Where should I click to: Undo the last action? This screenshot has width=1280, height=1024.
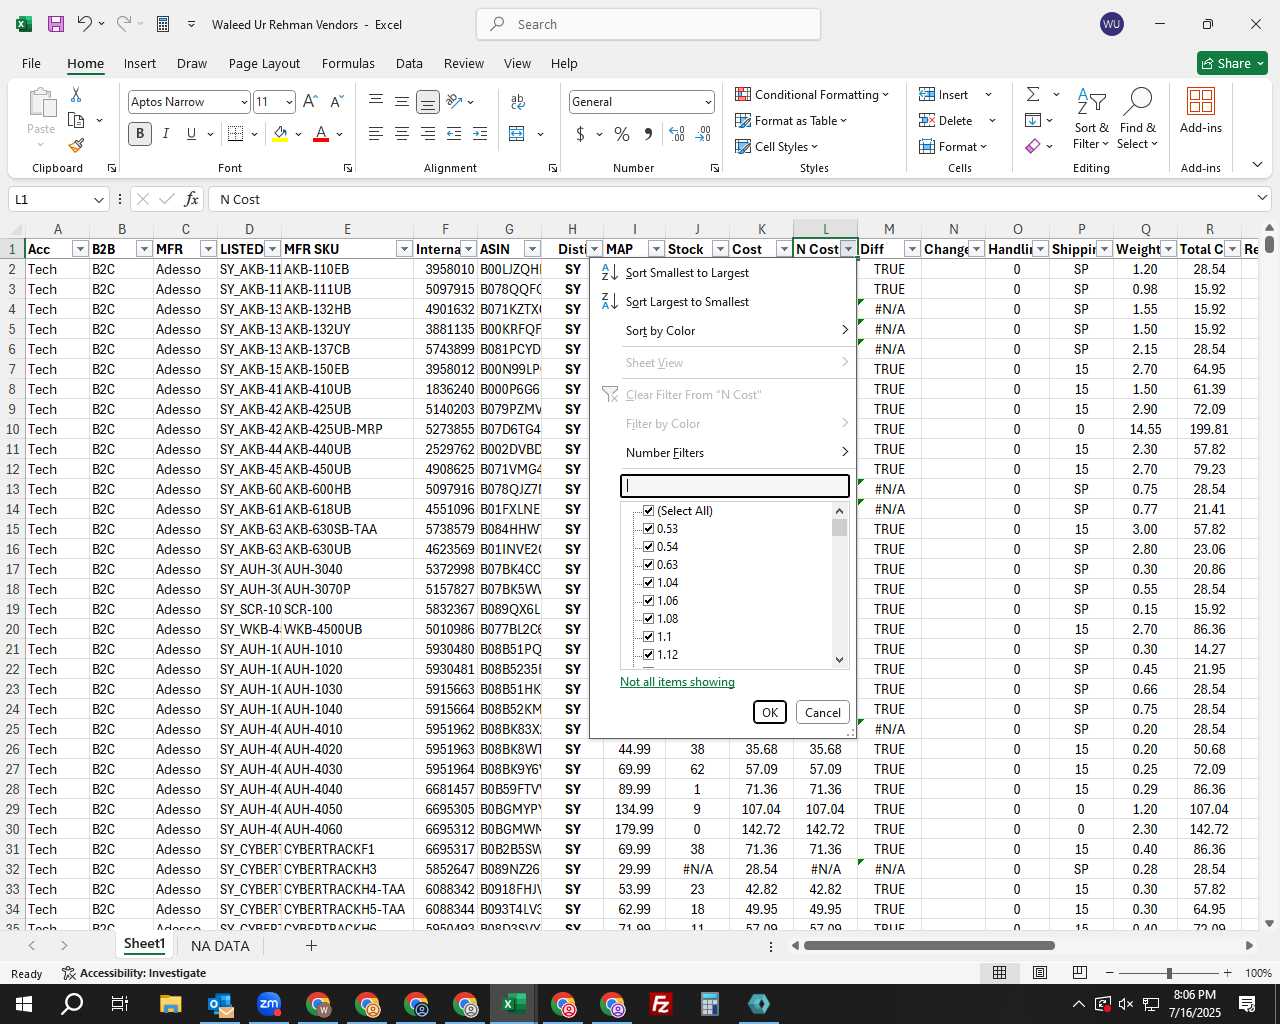pos(85,24)
